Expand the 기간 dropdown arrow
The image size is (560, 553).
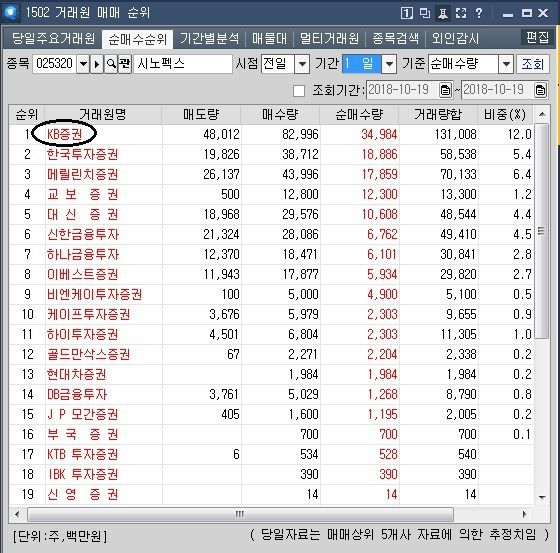389,64
